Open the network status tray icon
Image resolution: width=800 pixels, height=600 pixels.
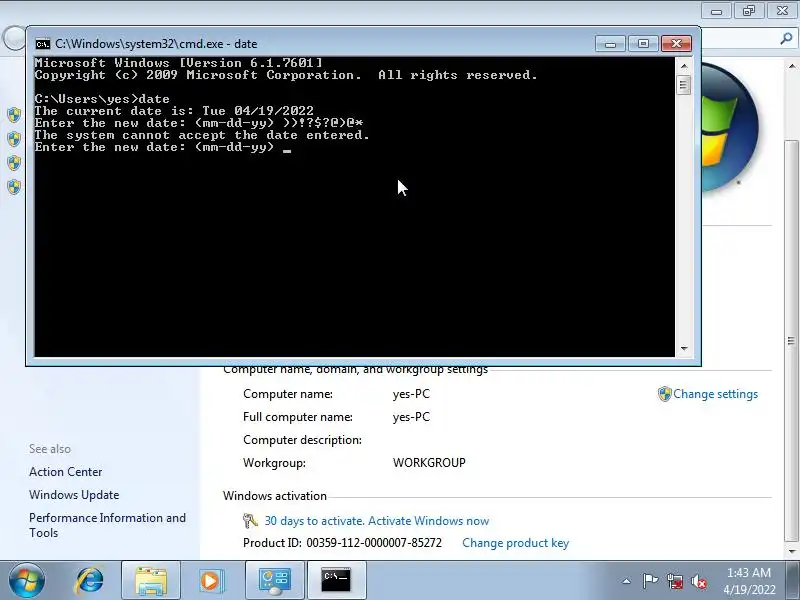click(674, 581)
